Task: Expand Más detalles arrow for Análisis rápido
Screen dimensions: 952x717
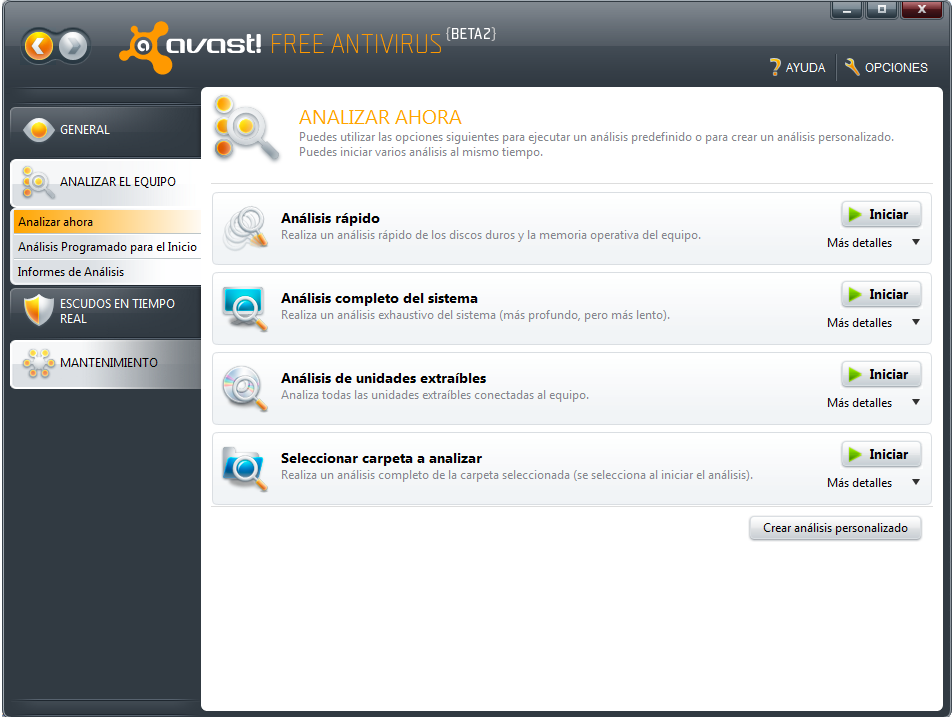Action: [x=916, y=242]
